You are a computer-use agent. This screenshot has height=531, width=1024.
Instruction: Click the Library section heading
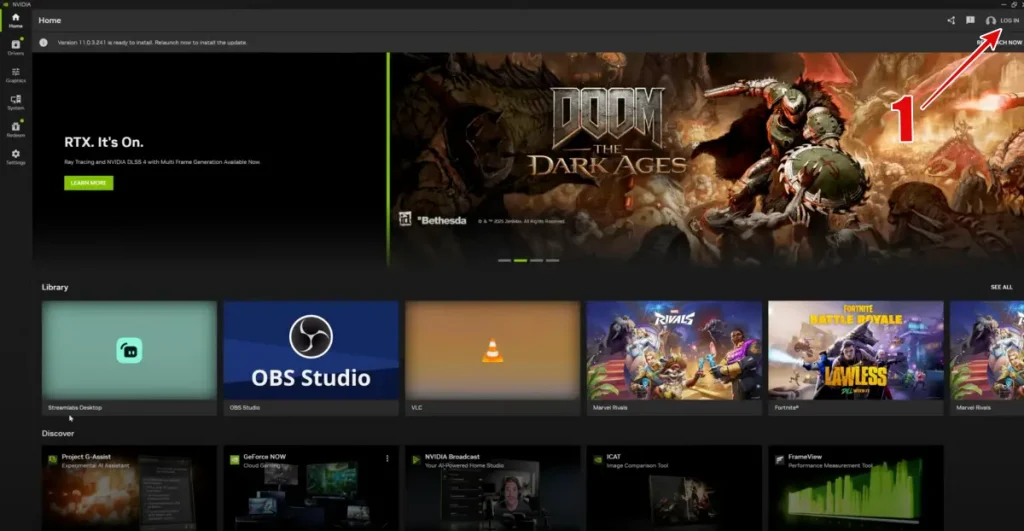pyautogui.click(x=55, y=287)
